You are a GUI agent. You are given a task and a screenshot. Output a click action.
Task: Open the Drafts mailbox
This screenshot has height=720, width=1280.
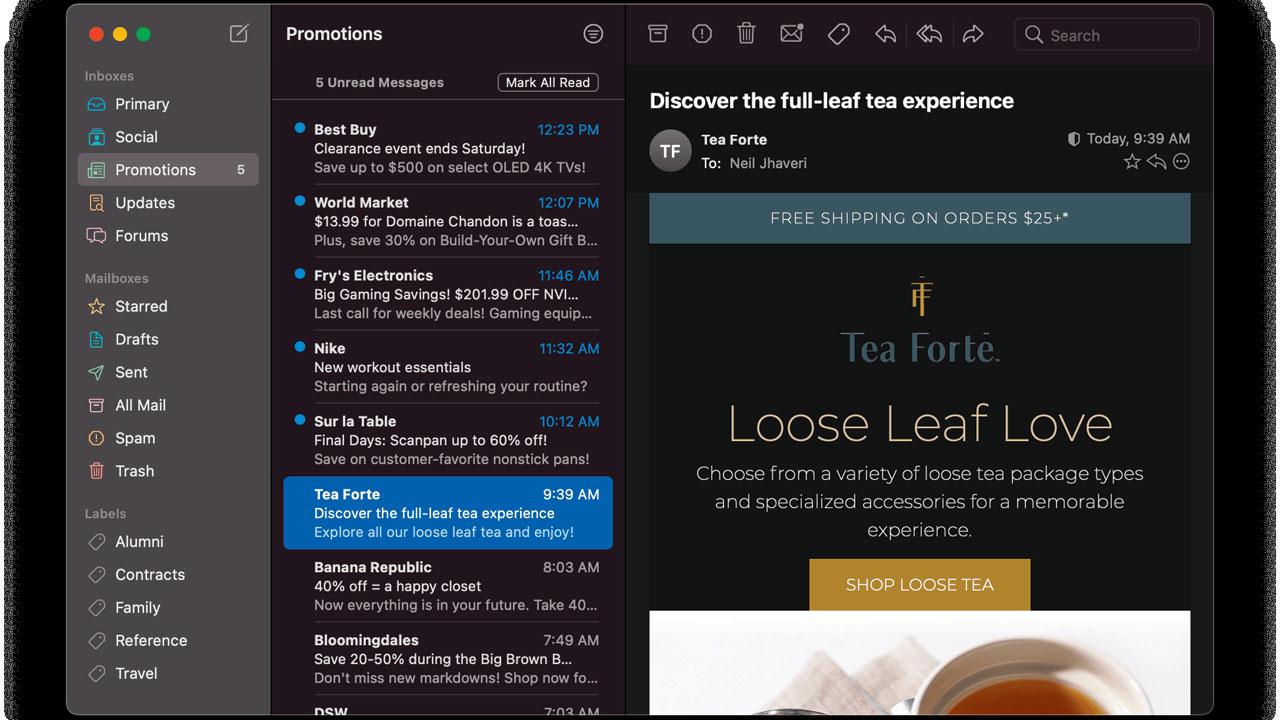(x=168, y=339)
